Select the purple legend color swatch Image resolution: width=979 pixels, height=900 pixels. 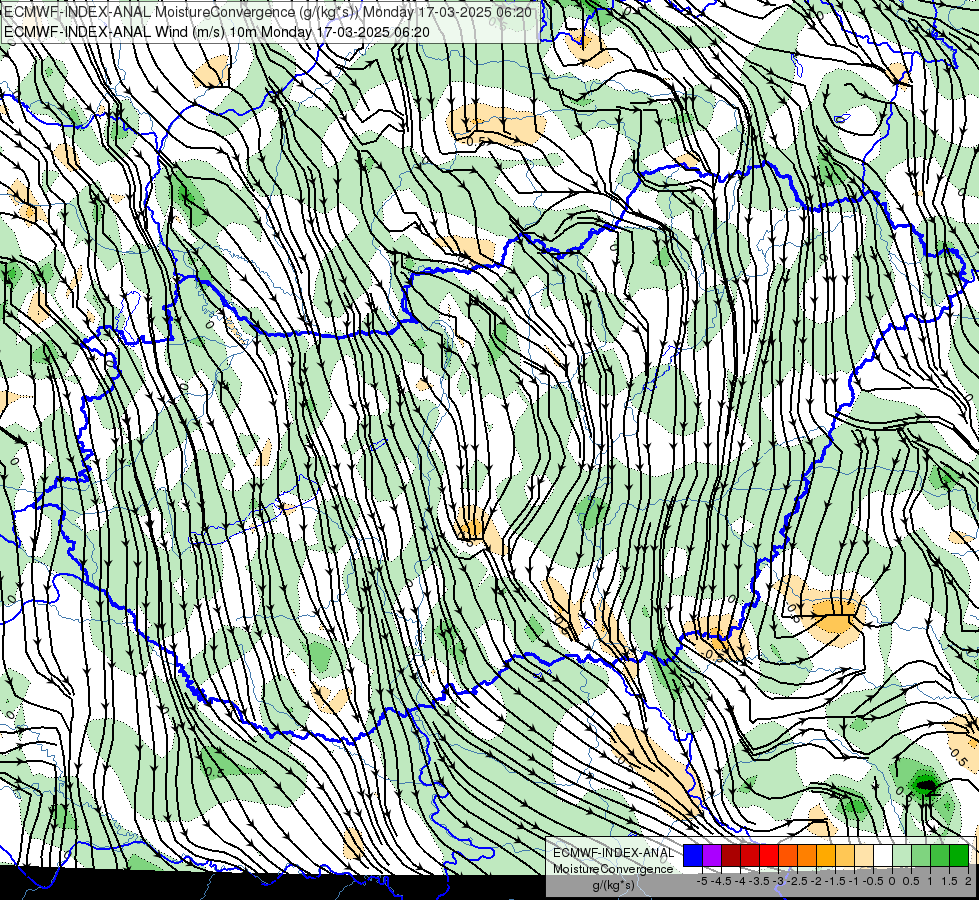click(712, 856)
